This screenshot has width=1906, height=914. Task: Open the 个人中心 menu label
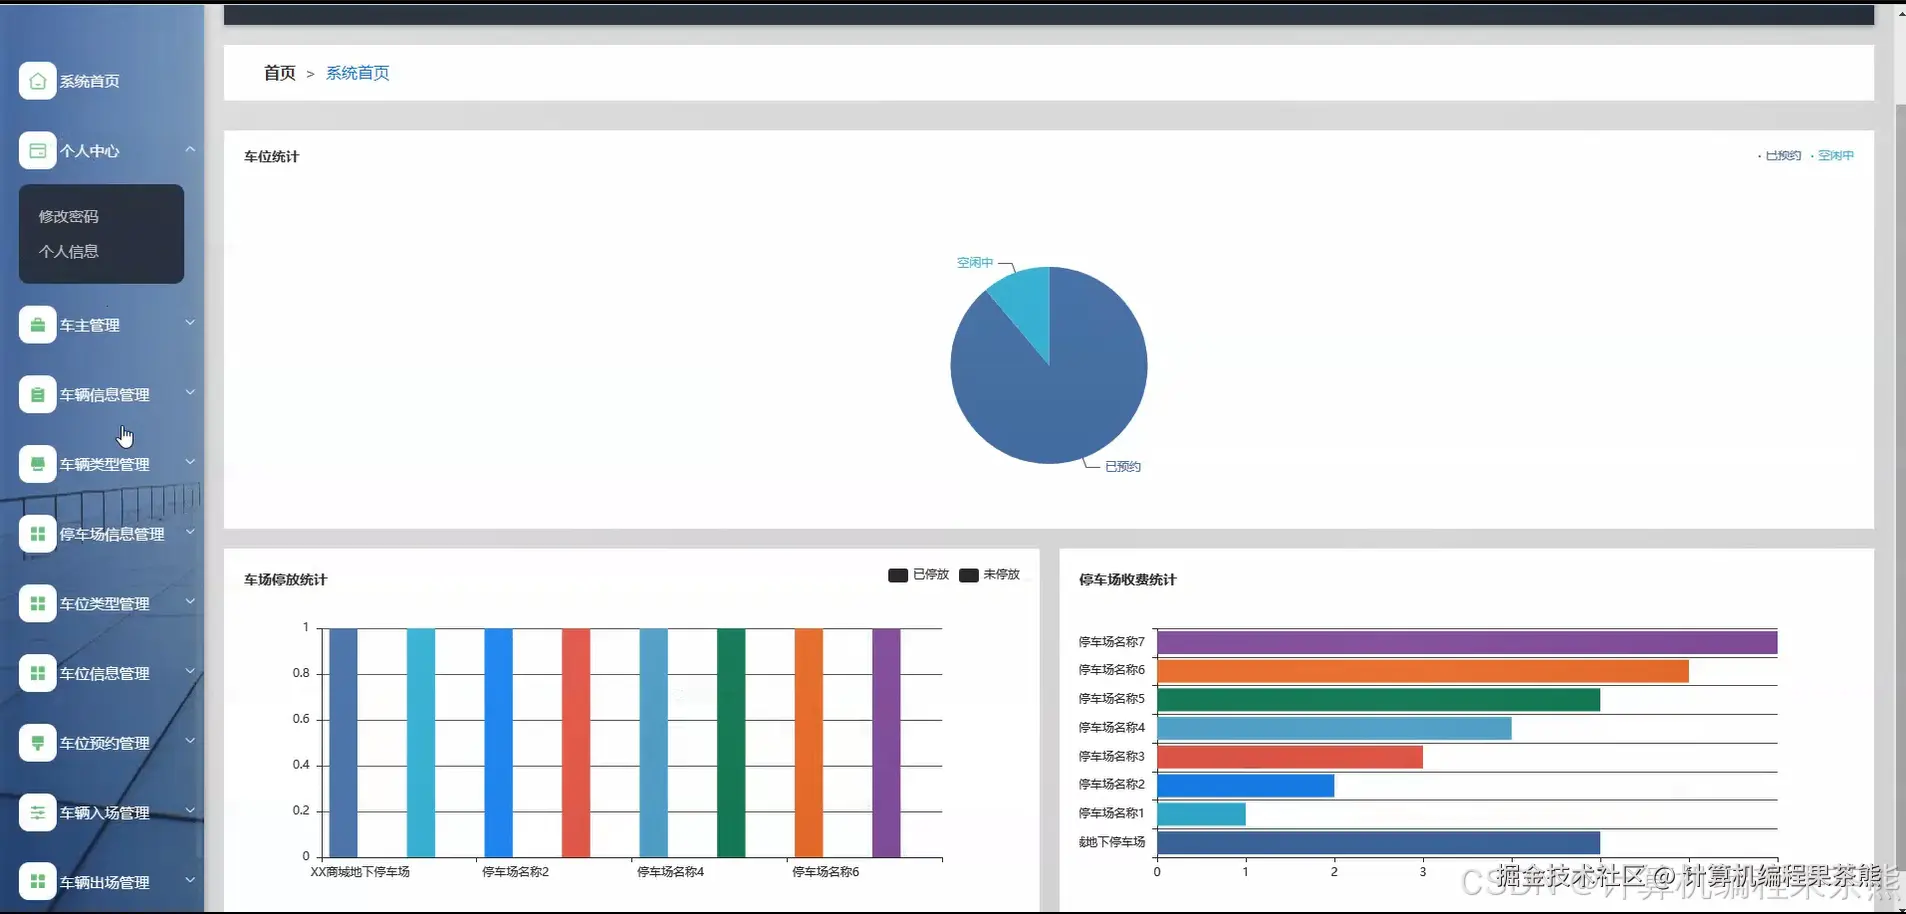(x=89, y=151)
